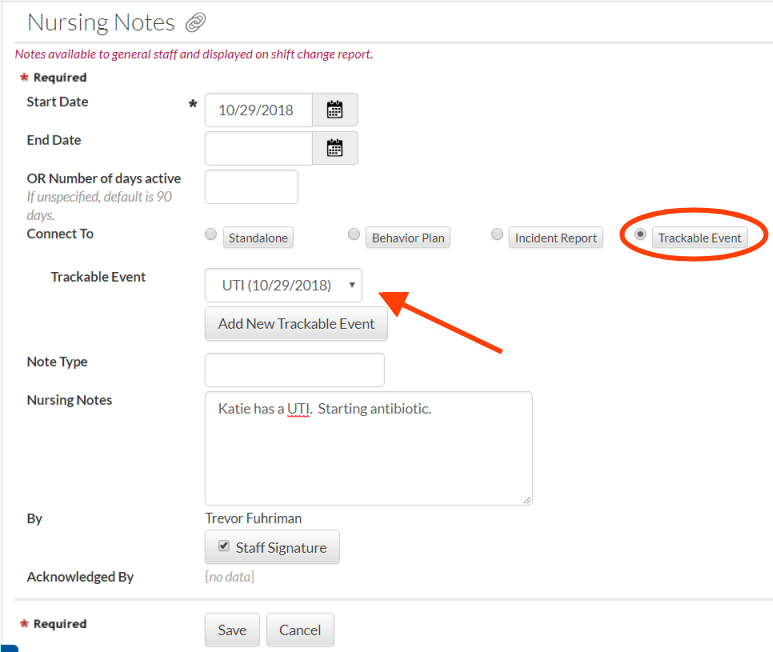Viewport: 773px width, 652px height.
Task: Click the number of days active field
Action: pos(251,187)
